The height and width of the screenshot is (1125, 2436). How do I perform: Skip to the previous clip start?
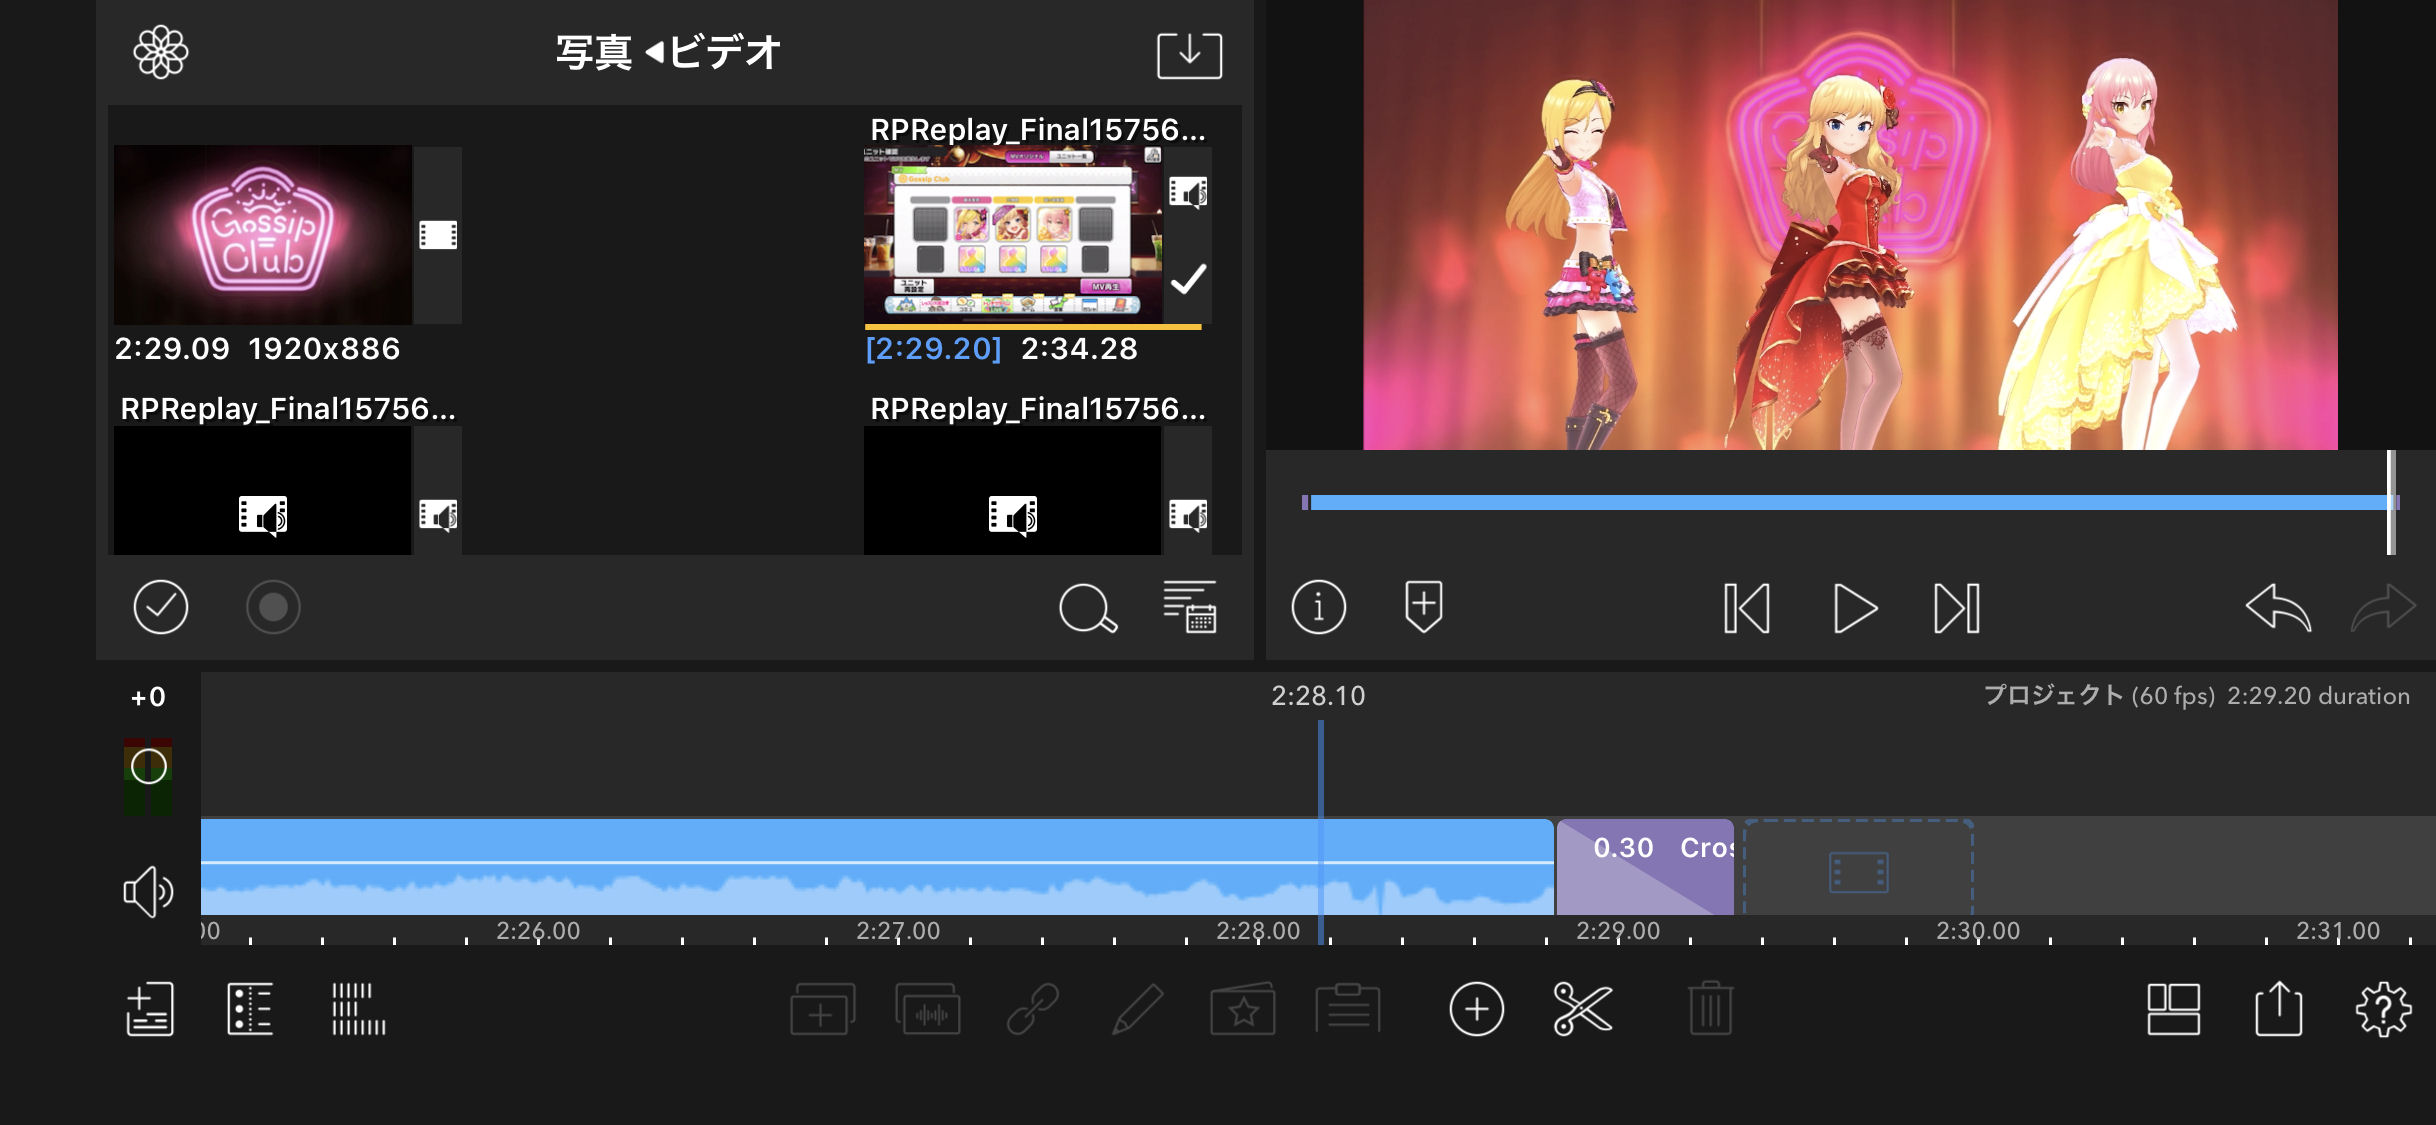coord(1747,608)
